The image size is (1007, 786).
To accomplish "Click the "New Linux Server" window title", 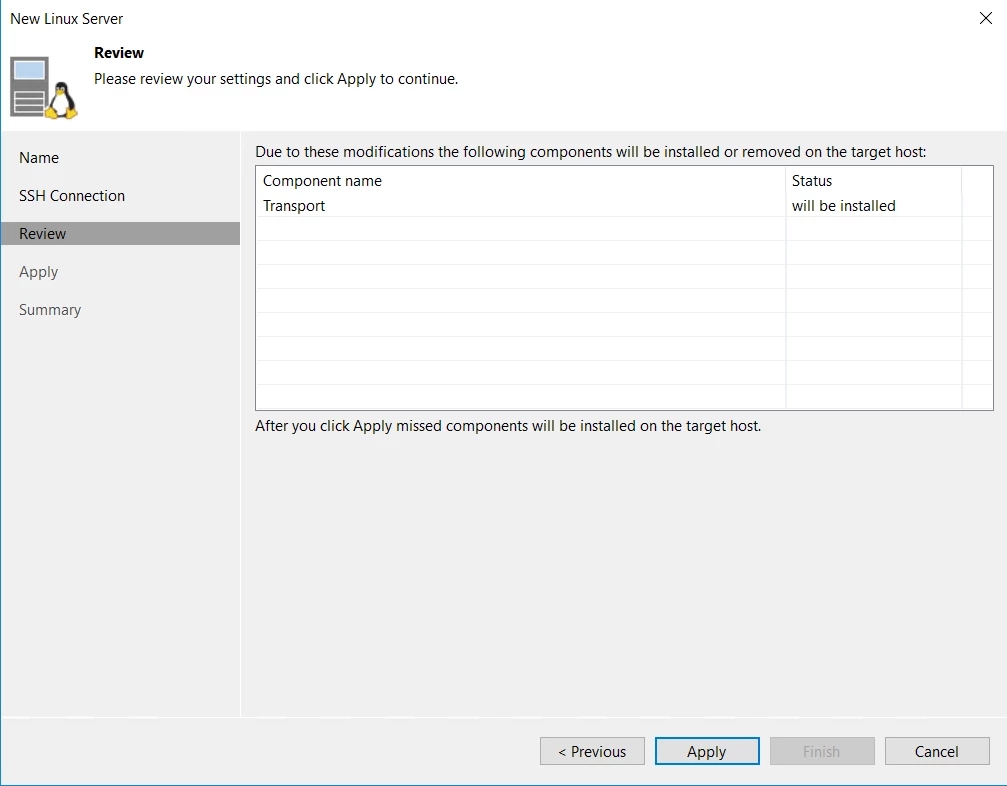I will [x=67, y=19].
